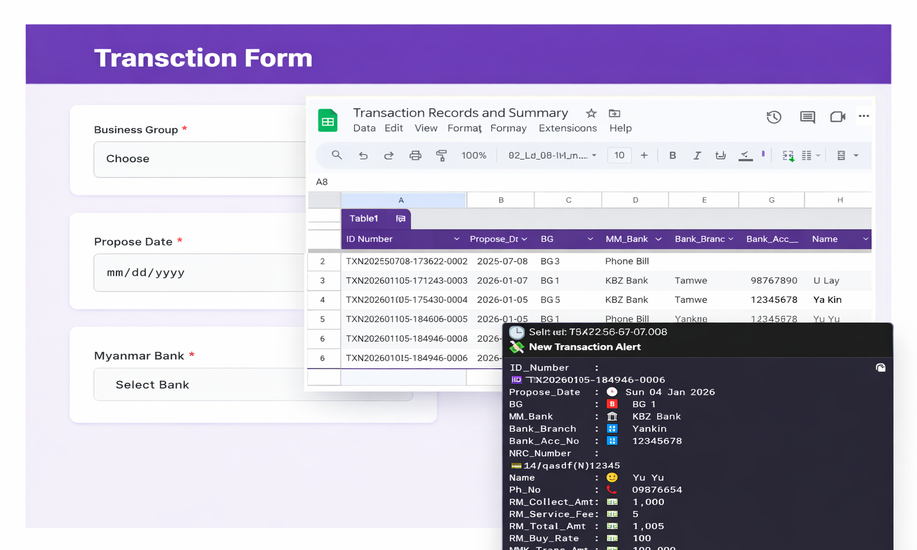Increase font size with plus icon
This screenshot has width=917, height=550.
pyautogui.click(x=644, y=155)
